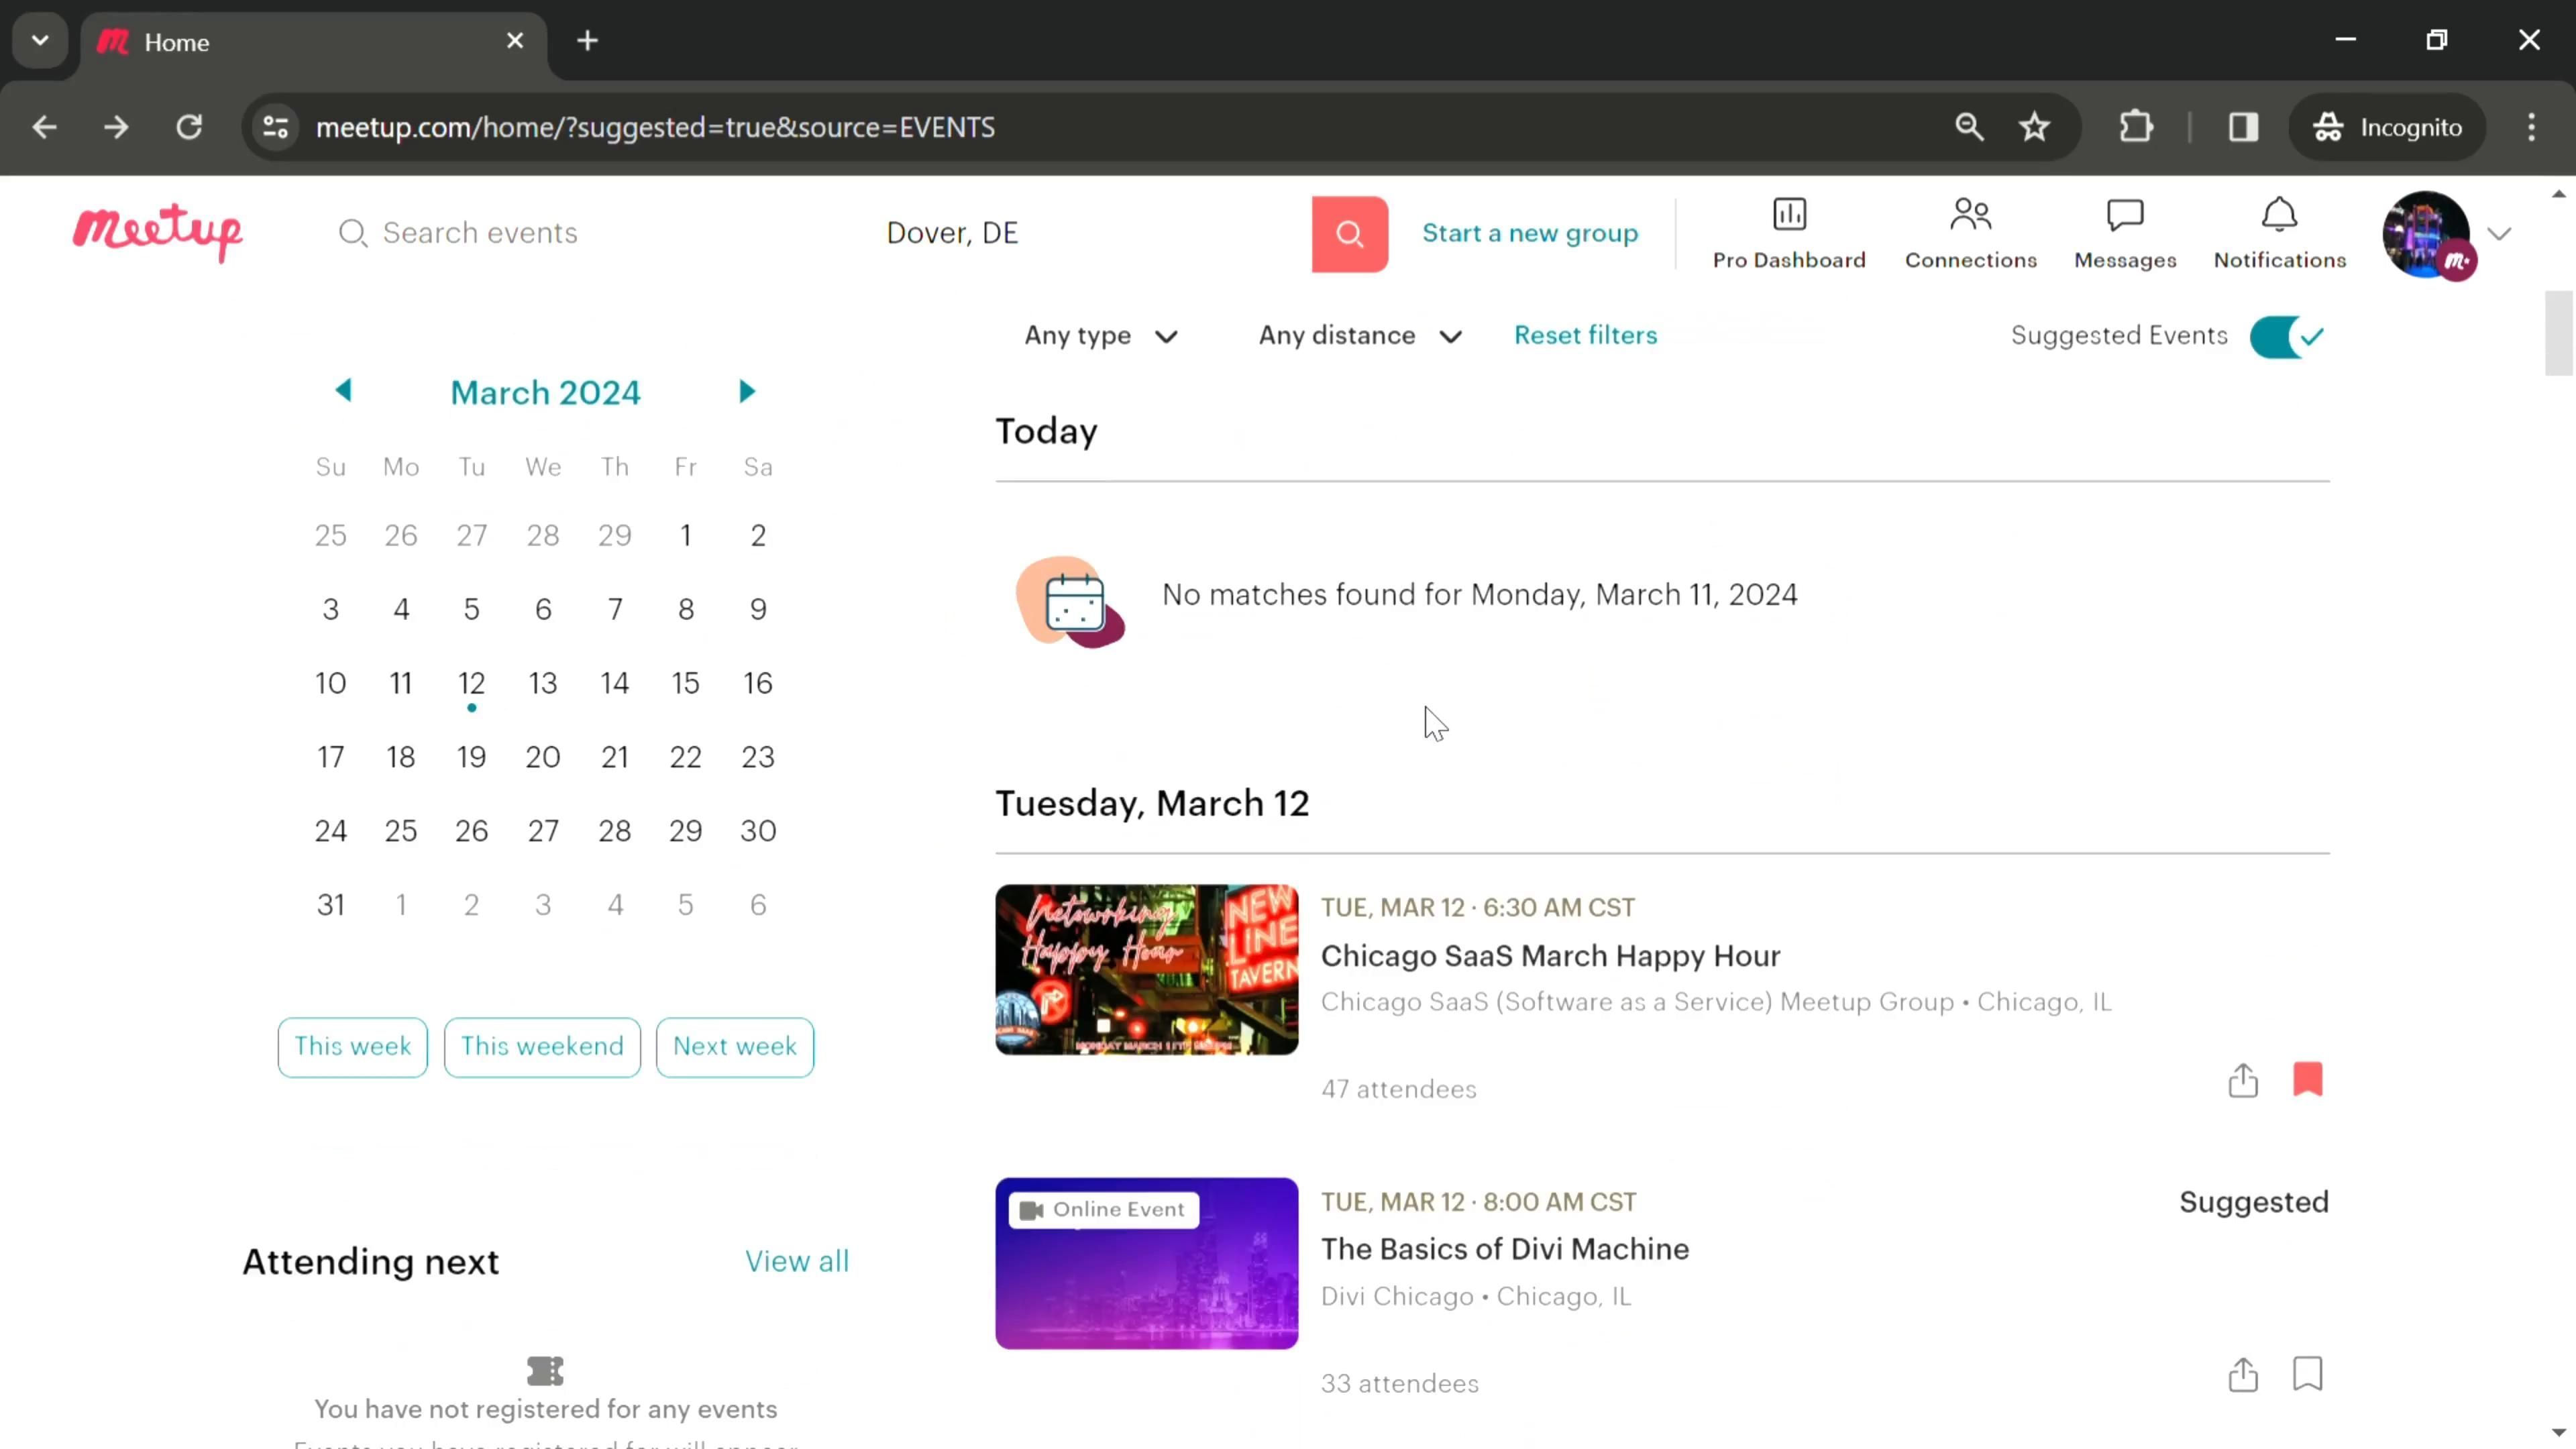Open the profile avatar menu chevron
This screenshot has width=2576, height=1449.
[2498, 234]
